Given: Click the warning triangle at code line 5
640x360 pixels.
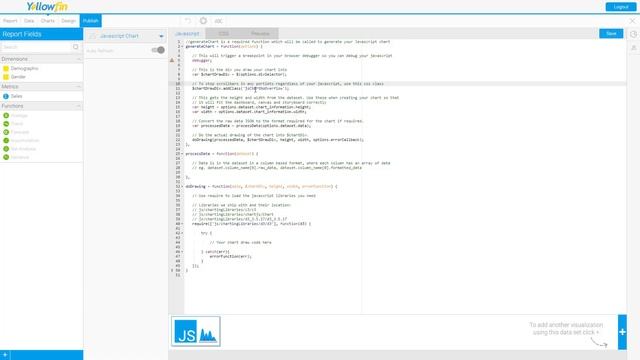Looking at the screenshot, I should [172, 60].
